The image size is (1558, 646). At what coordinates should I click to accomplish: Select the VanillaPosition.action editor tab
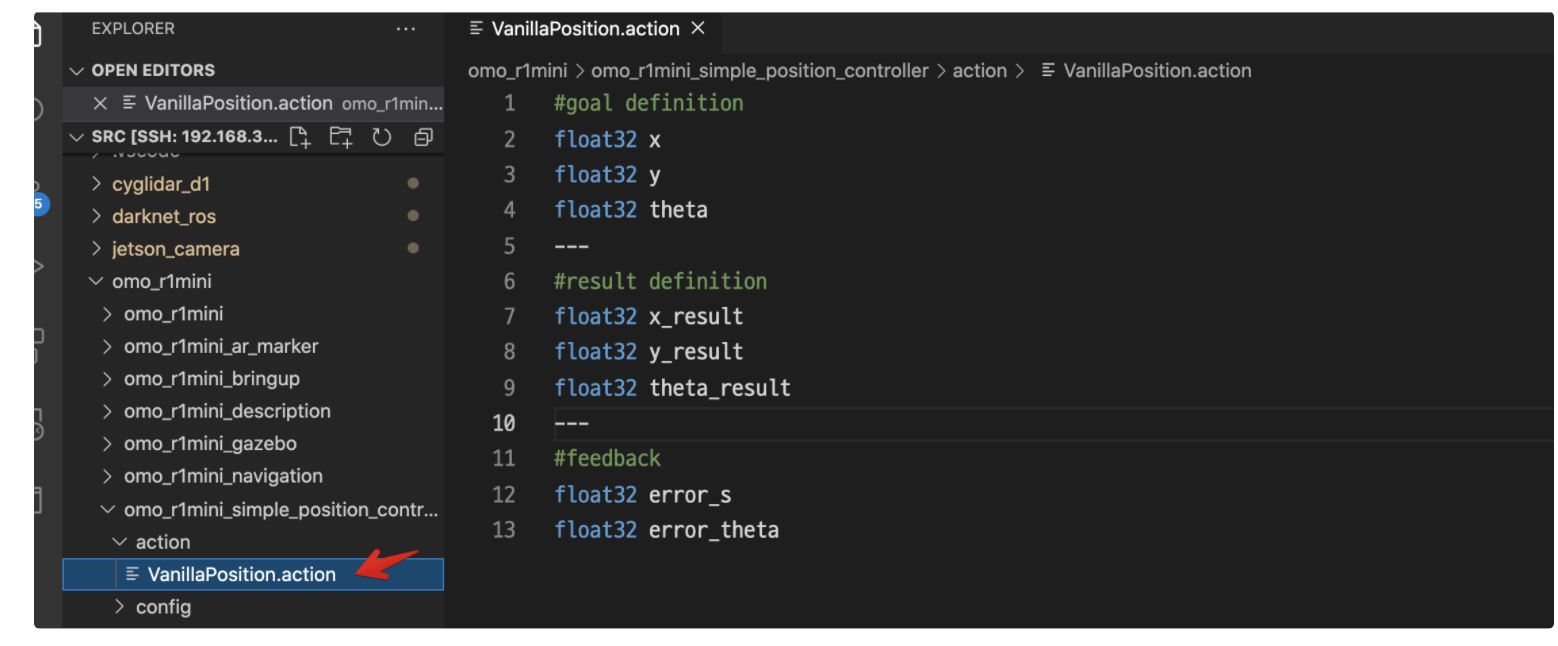click(584, 29)
